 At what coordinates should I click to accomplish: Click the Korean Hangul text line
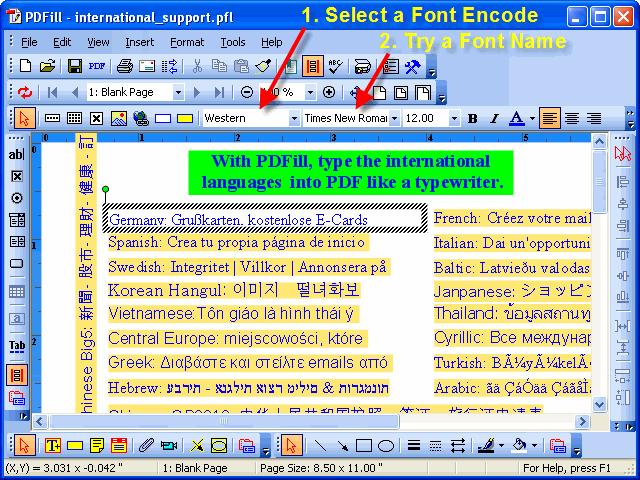click(x=234, y=290)
